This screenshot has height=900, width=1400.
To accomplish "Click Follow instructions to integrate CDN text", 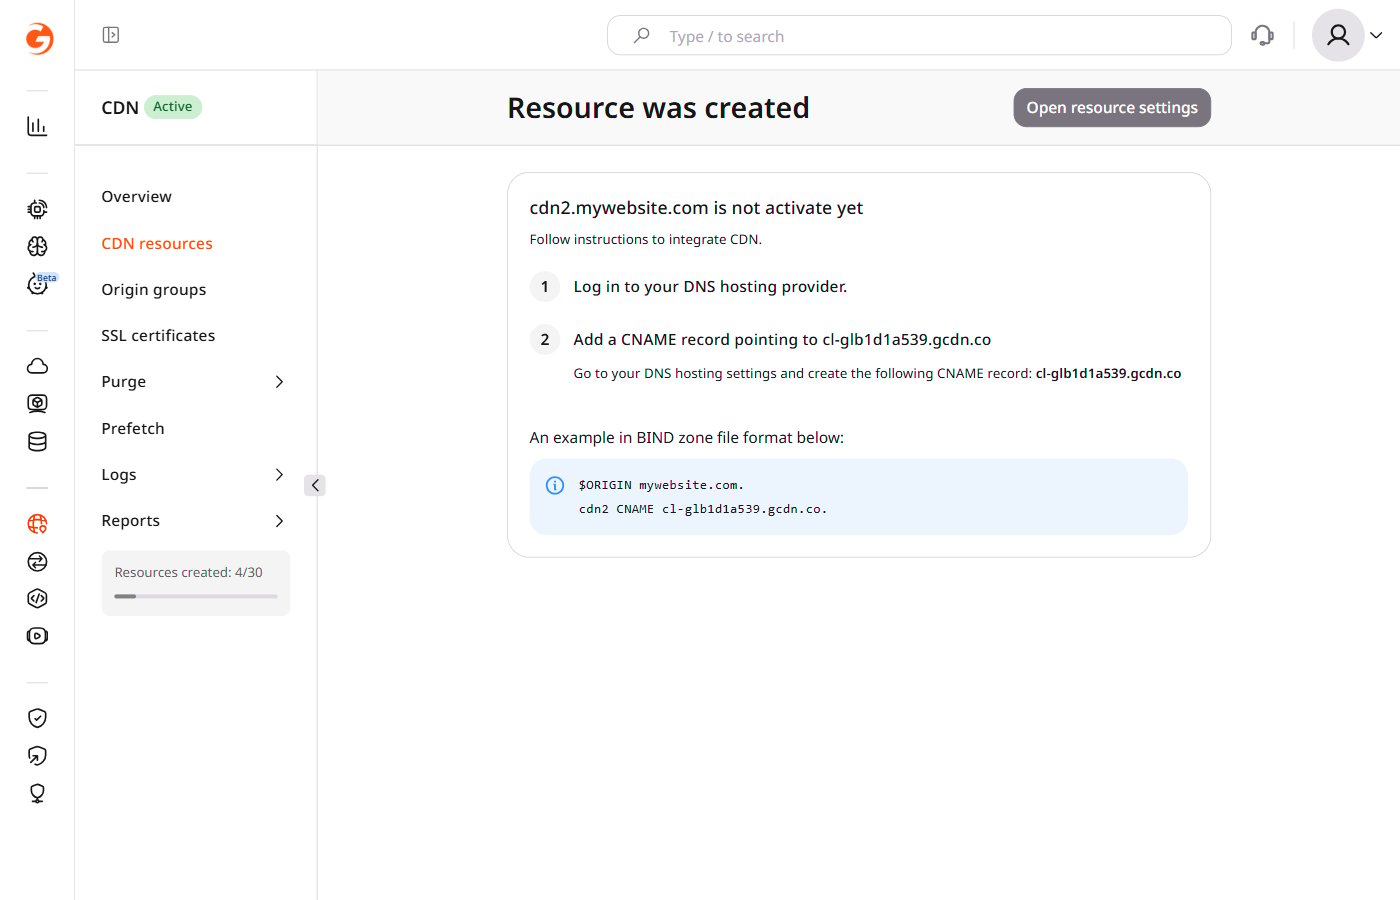I will [645, 240].
